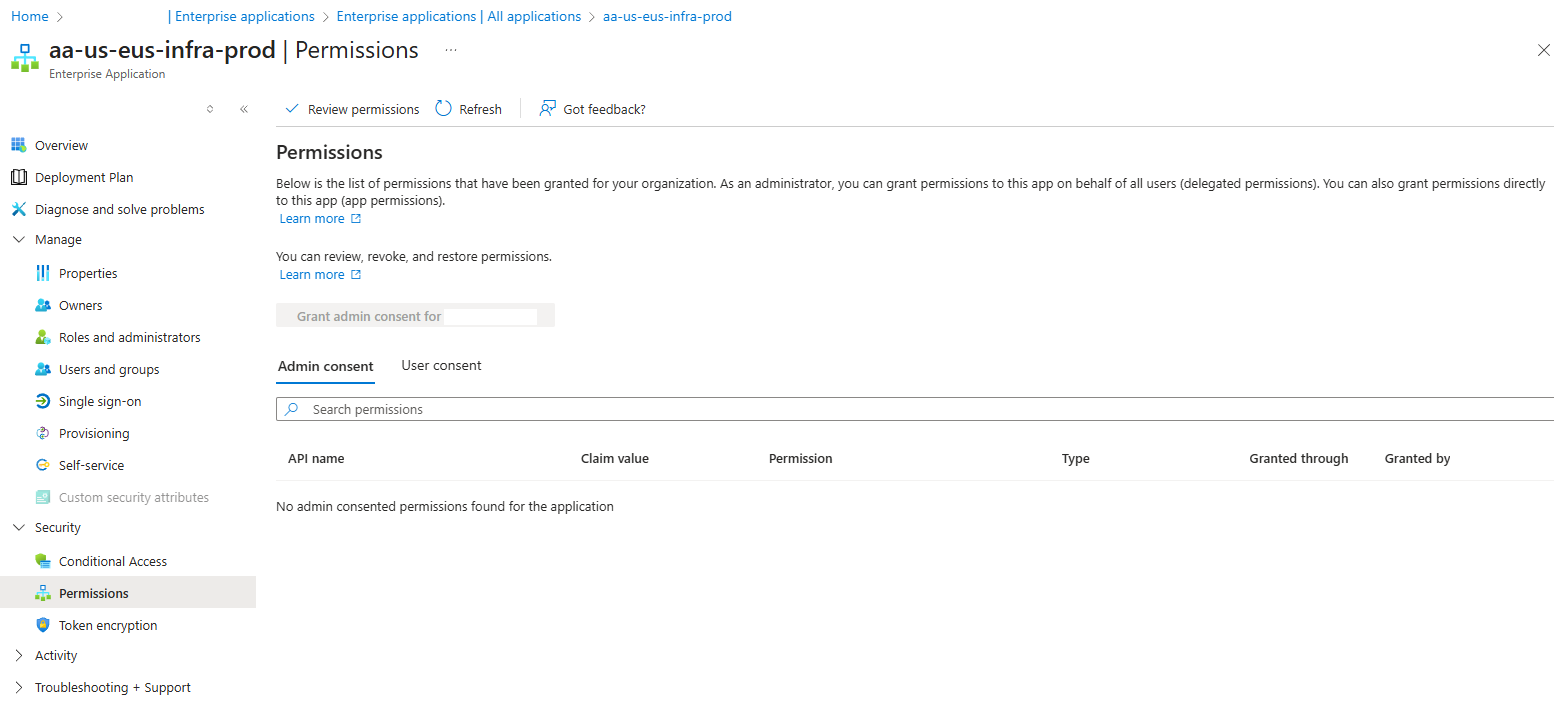Click the Home breadcrumb link
Screen dimensions: 1554x709
(29, 17)
